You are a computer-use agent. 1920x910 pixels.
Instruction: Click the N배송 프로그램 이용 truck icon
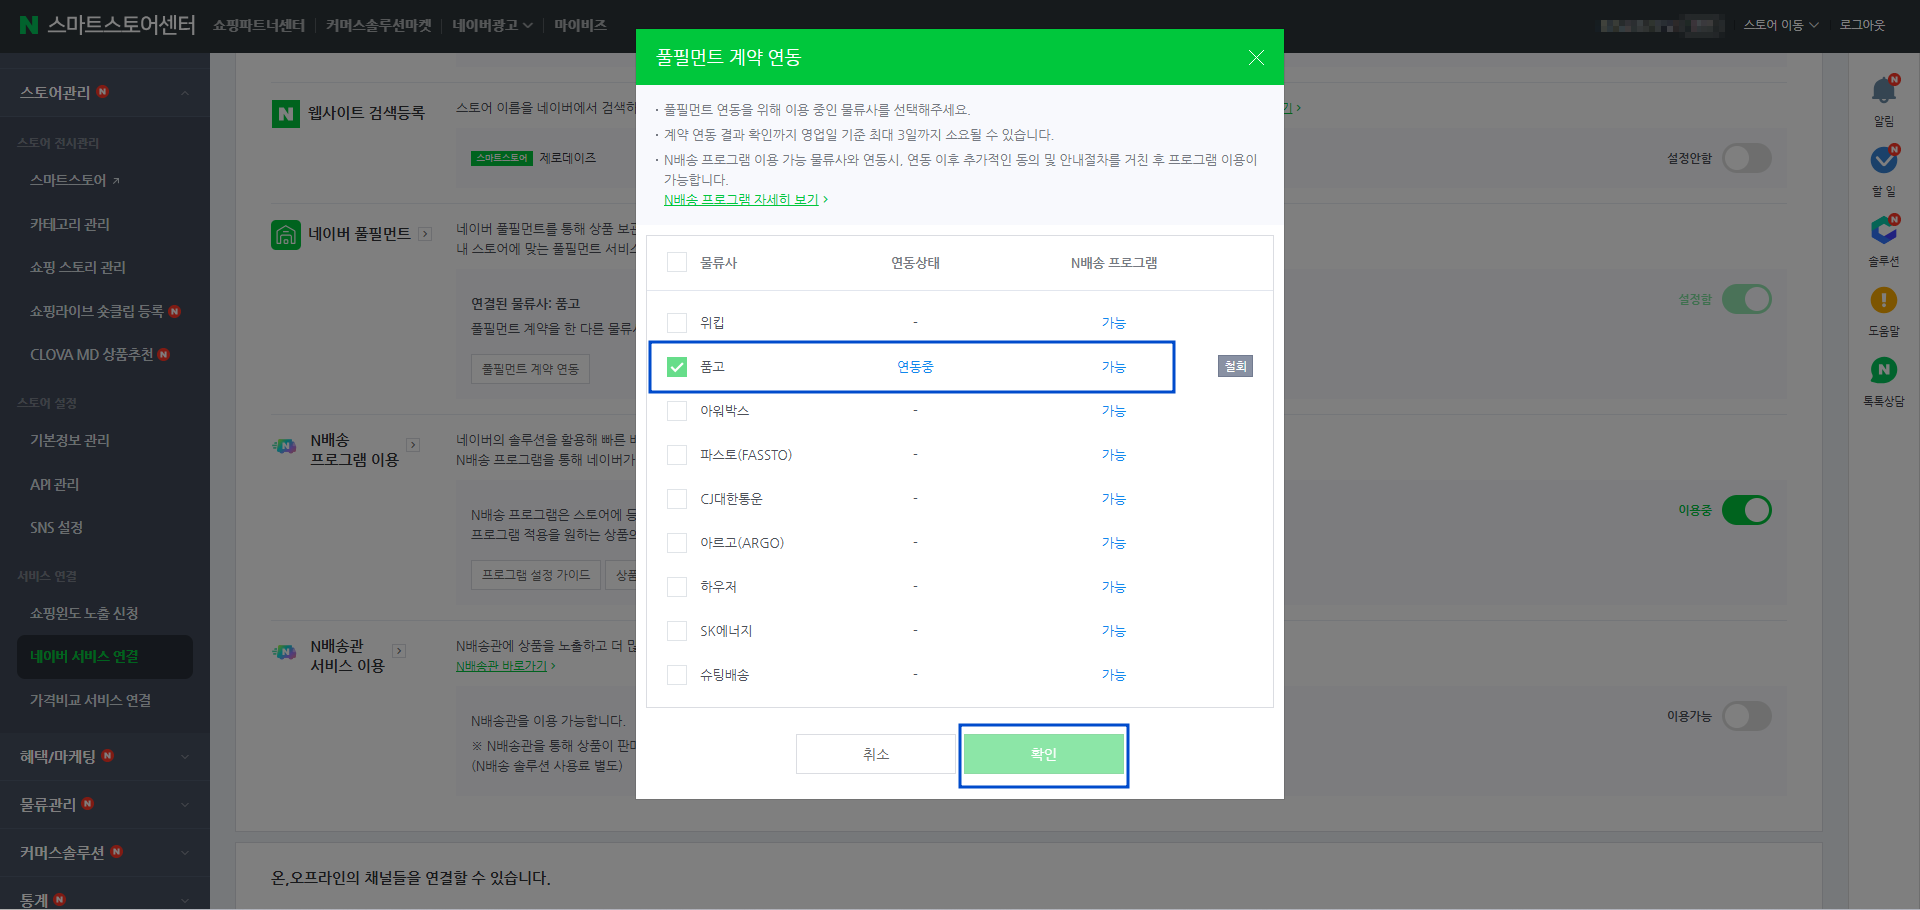coord(285,446)
